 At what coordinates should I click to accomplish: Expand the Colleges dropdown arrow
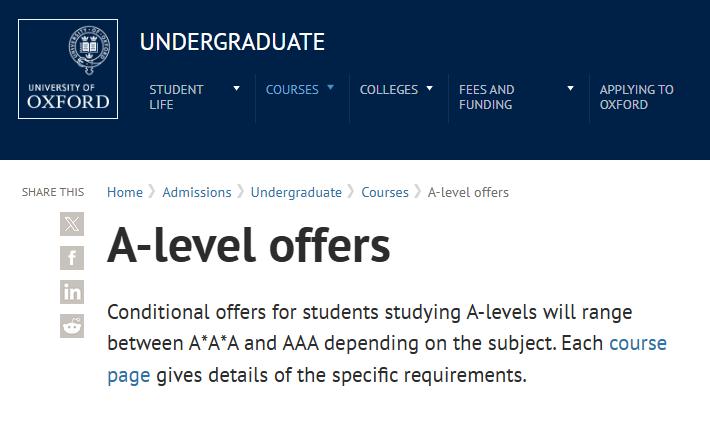429,89
